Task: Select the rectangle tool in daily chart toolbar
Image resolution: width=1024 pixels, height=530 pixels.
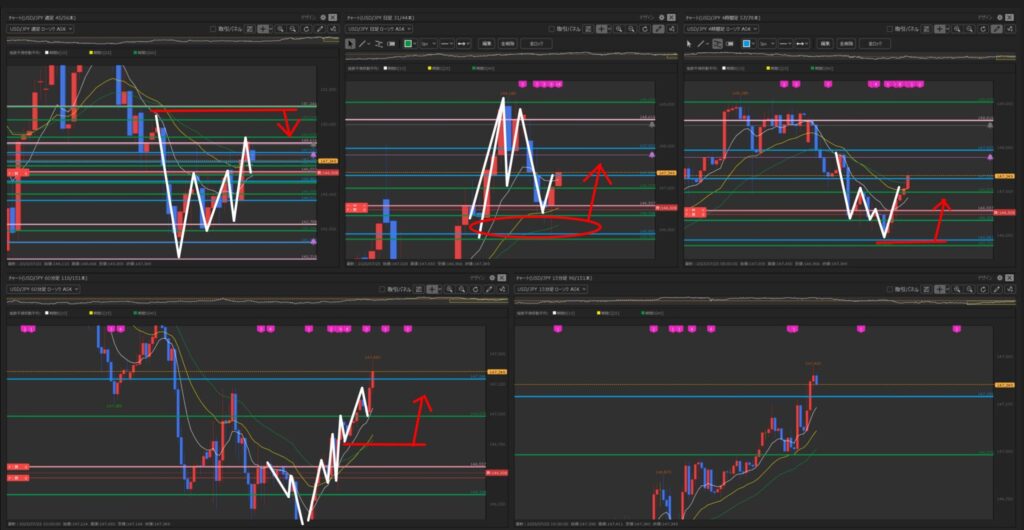Action: tap(391, 43)
